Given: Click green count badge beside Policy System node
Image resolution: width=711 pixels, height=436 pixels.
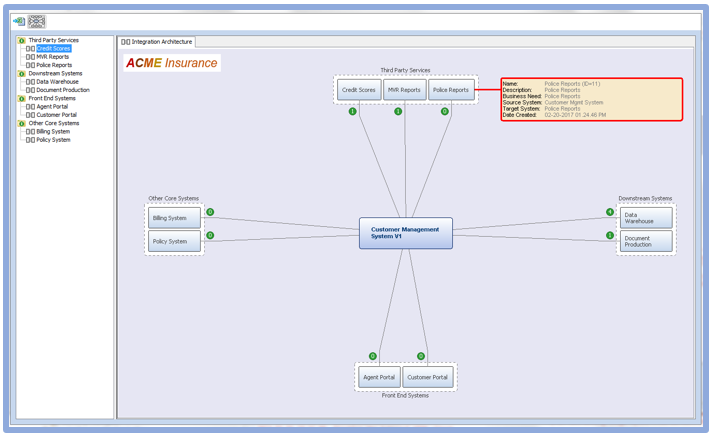Looking at the screenshot, I should click(210, 235).
